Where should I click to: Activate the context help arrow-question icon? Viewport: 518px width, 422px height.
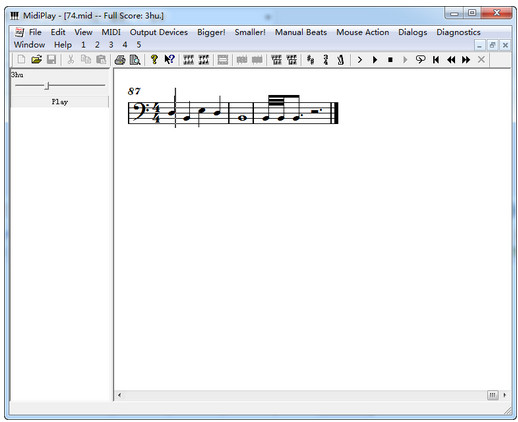tap(169, 59)
